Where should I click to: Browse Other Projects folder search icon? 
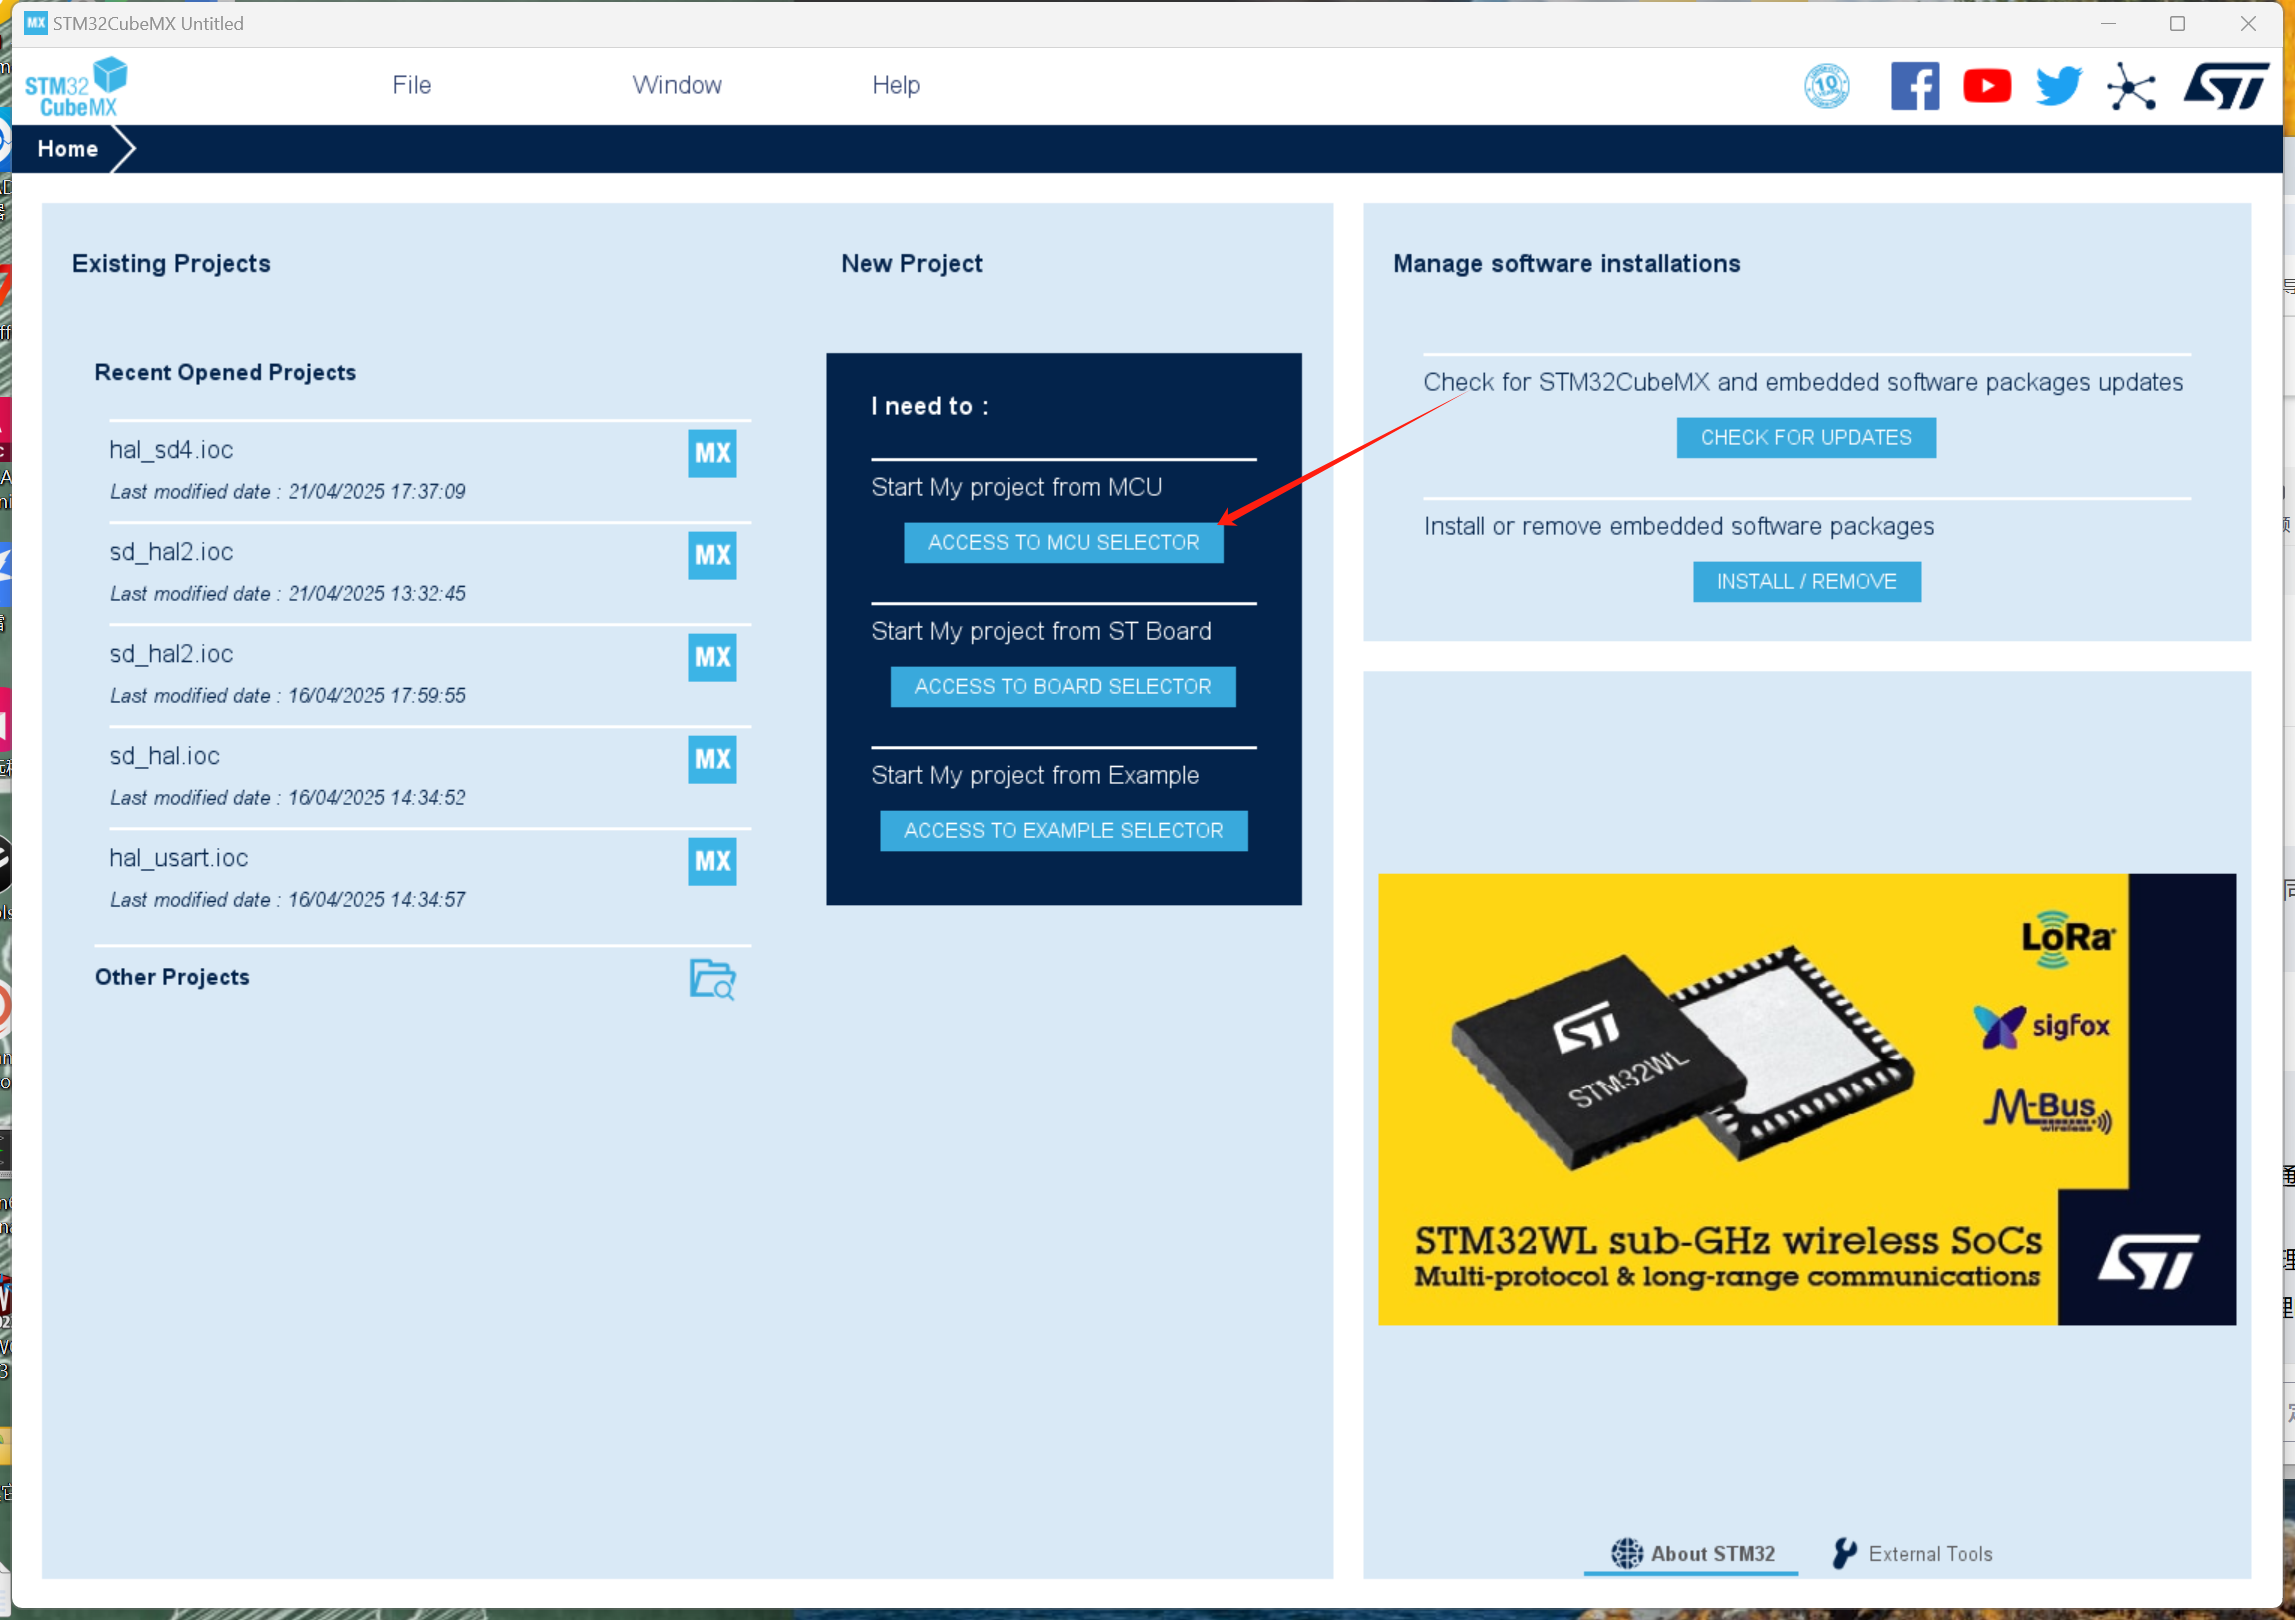coord(712,979)
